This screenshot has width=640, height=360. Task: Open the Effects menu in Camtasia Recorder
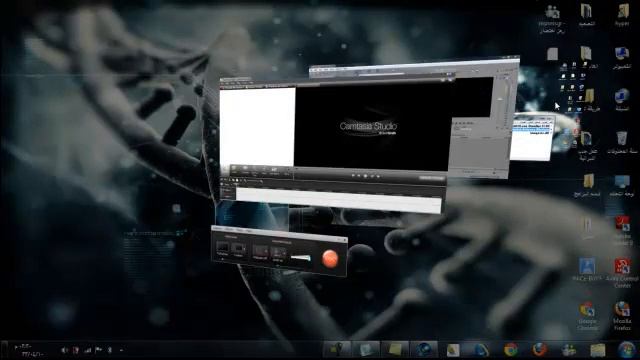[229, 230]
